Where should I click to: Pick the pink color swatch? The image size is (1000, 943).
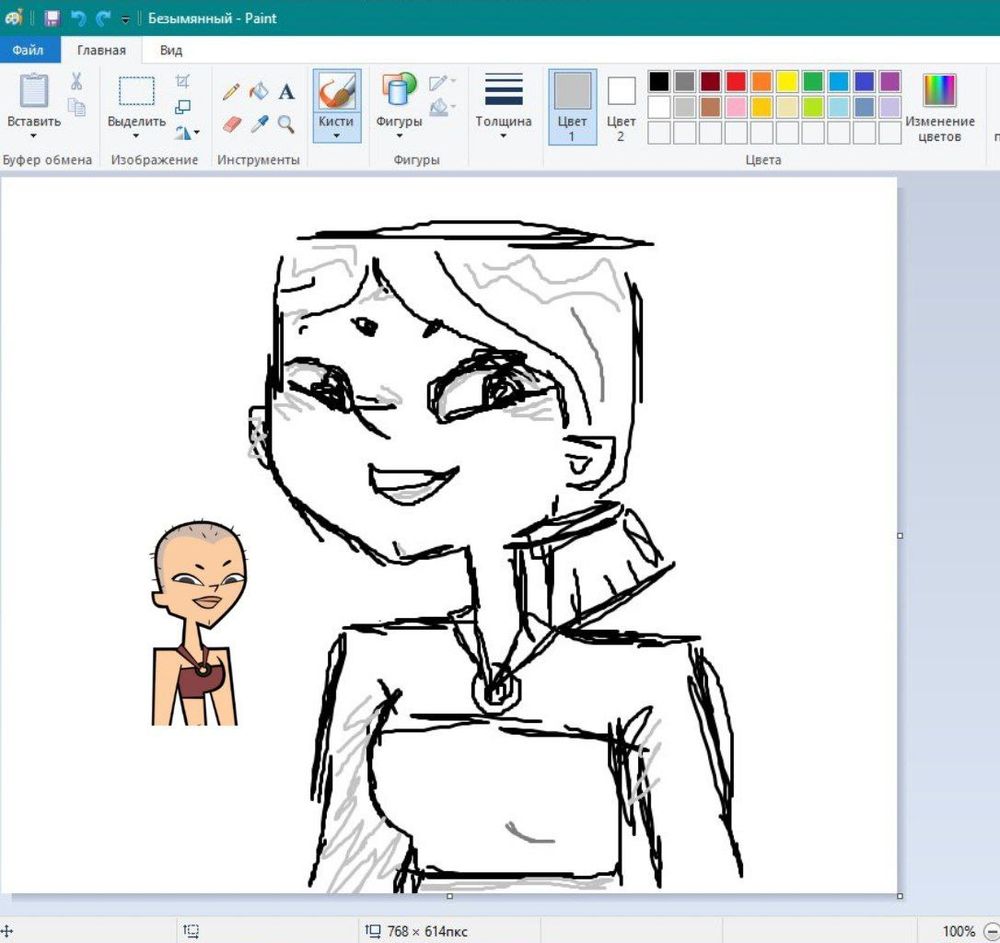pyautogui.click(x=736, y=106)
